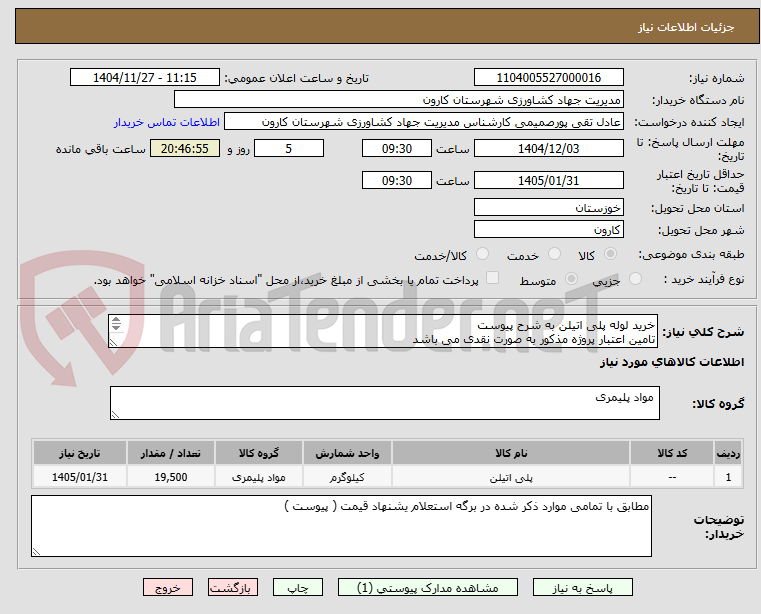Click the بازگشت back button
Image resolution: width=761 pixels, height=614 pixels.
pyautogui.click(x=232, y=587)
